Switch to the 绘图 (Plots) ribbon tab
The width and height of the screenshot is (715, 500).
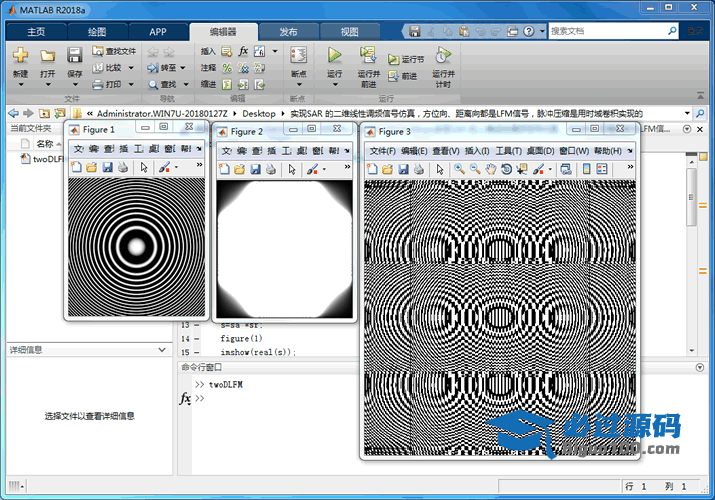point(96,31)
